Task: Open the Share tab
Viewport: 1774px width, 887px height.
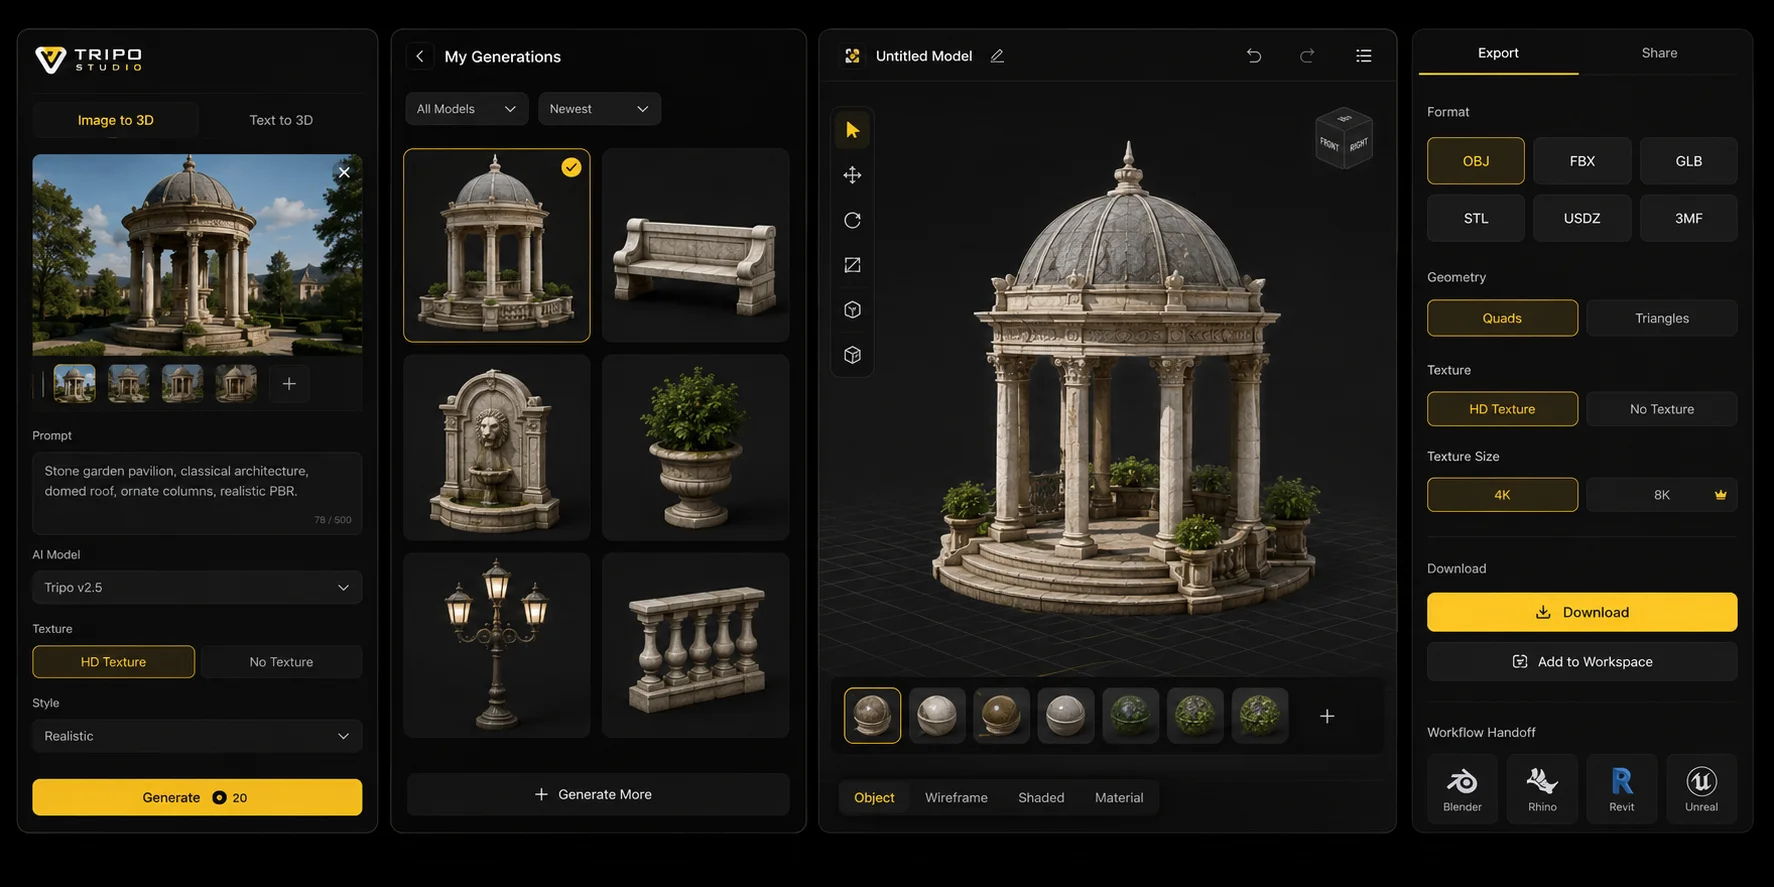Action: tap(1659, 53)
